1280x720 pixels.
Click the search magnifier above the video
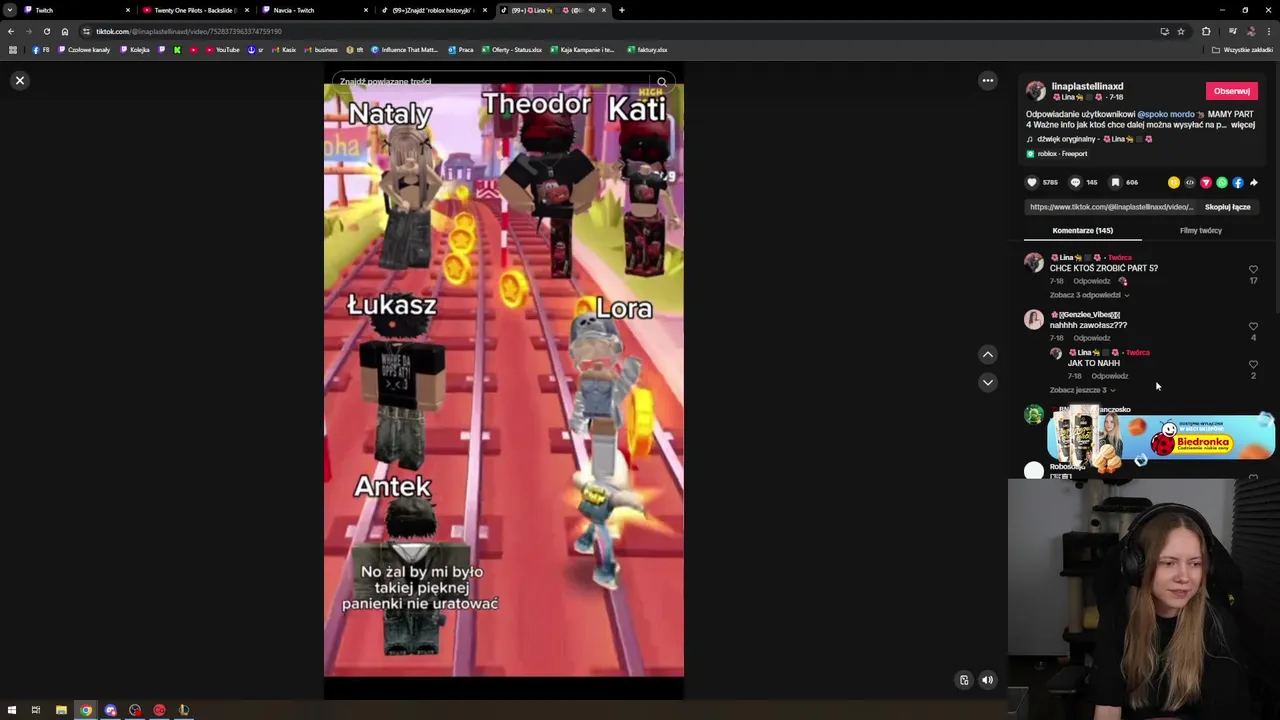click(x=662, y=82)
